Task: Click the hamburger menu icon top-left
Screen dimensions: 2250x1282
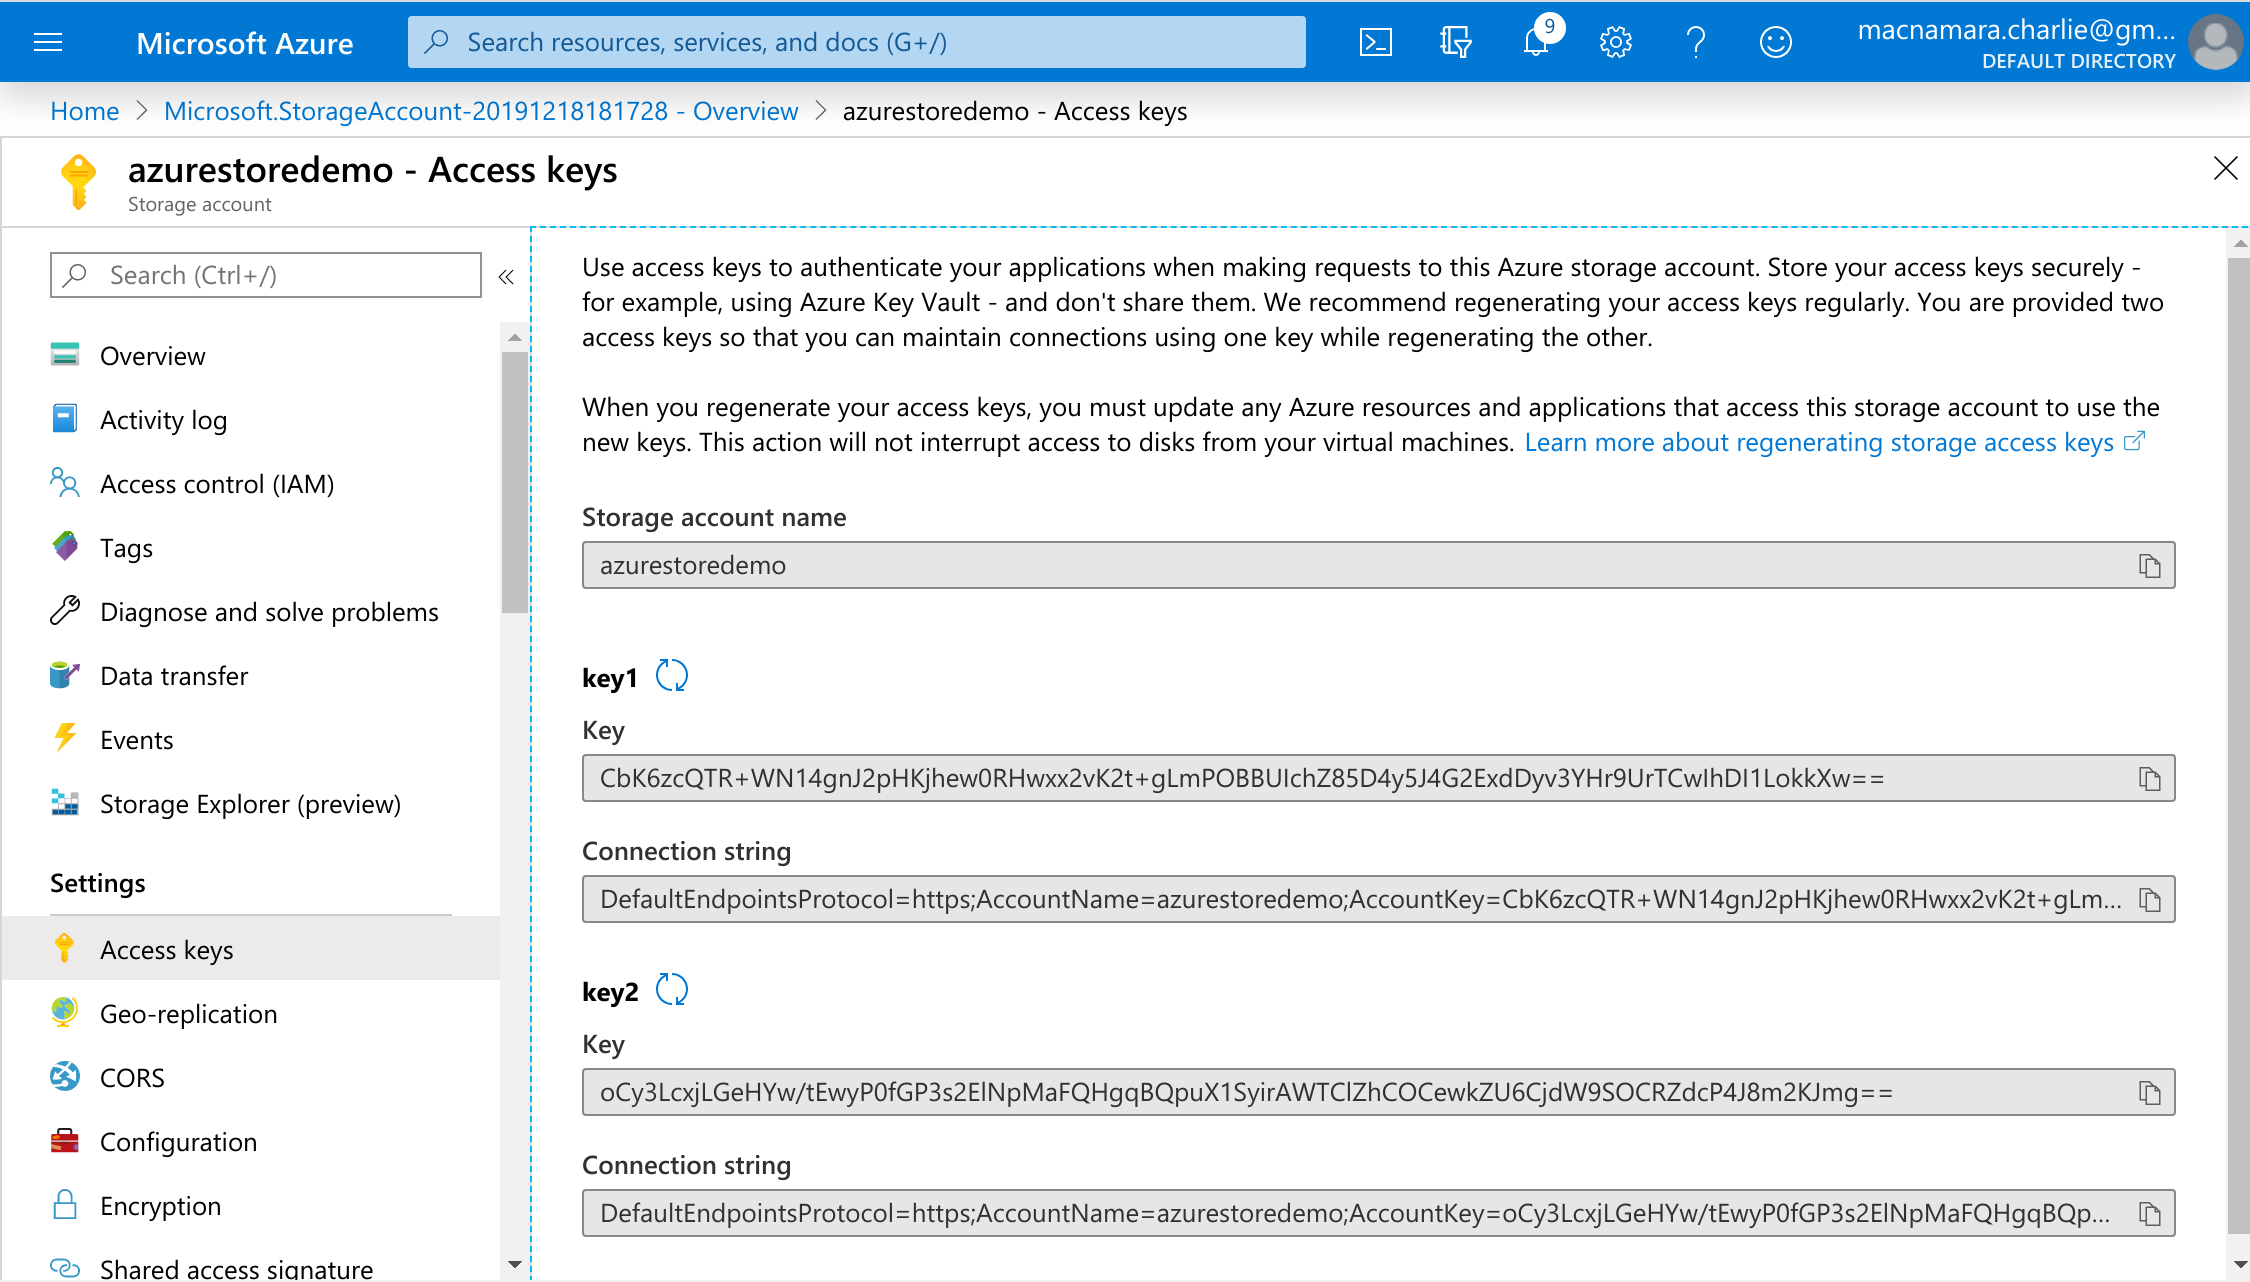Action: [48, 42]
